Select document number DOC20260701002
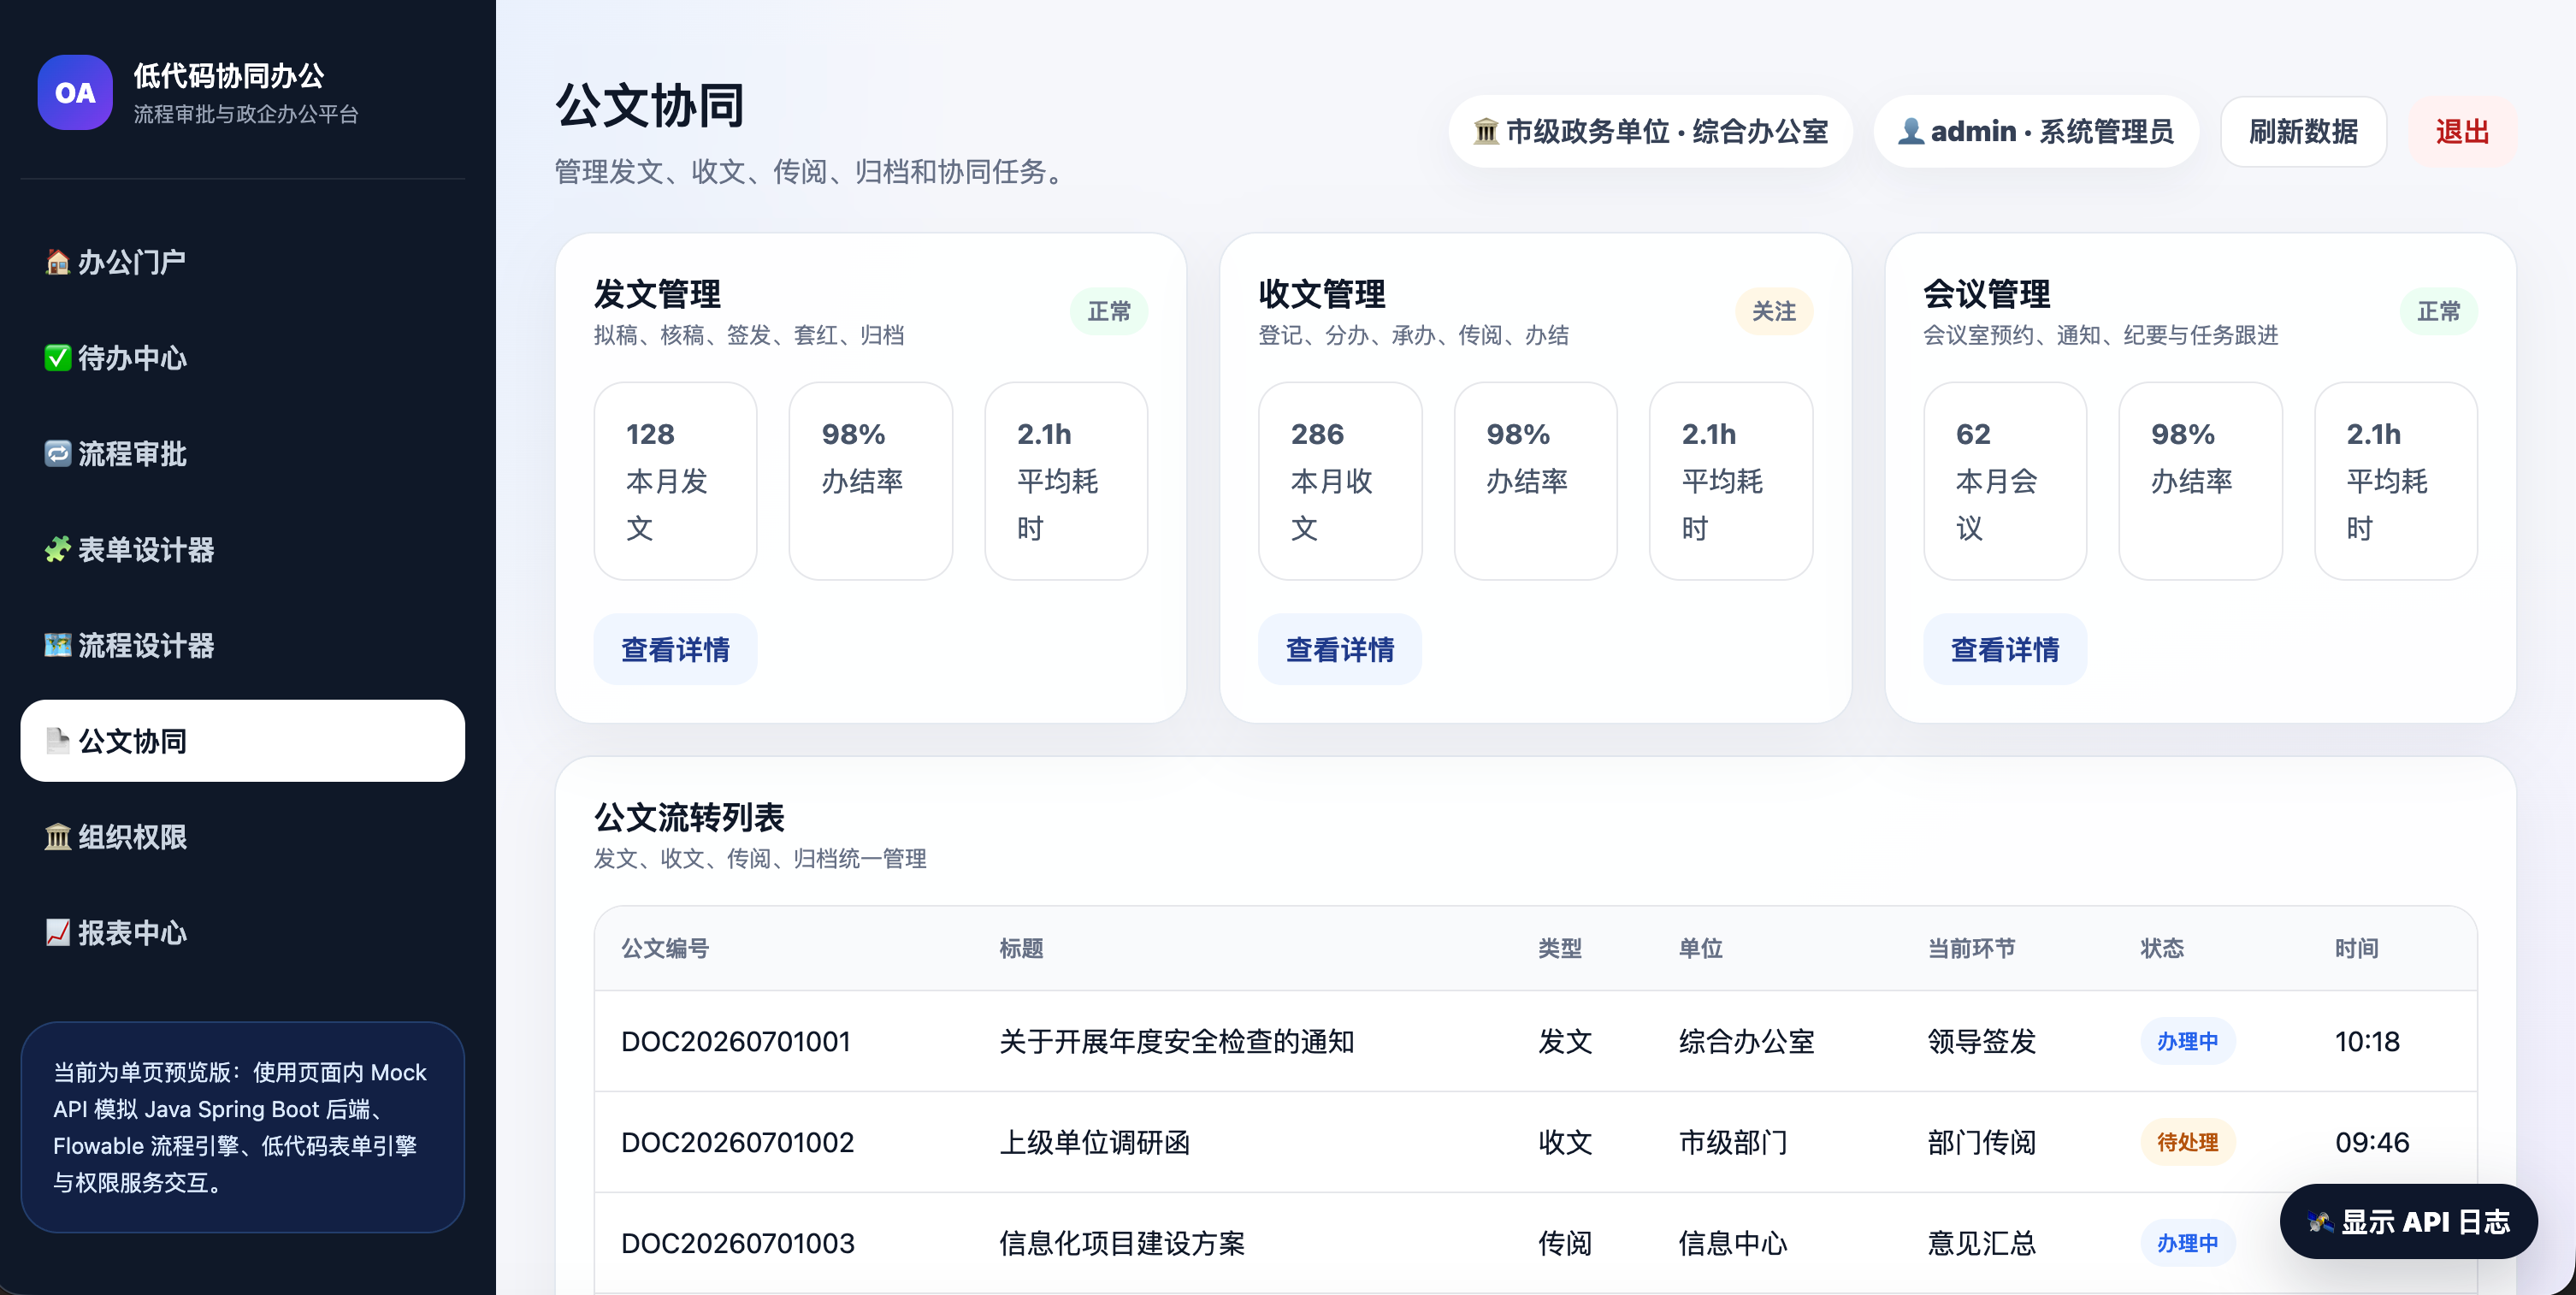This screenshot has width=2576, height=1295. pyautogui.click(x=737, y=1142)
